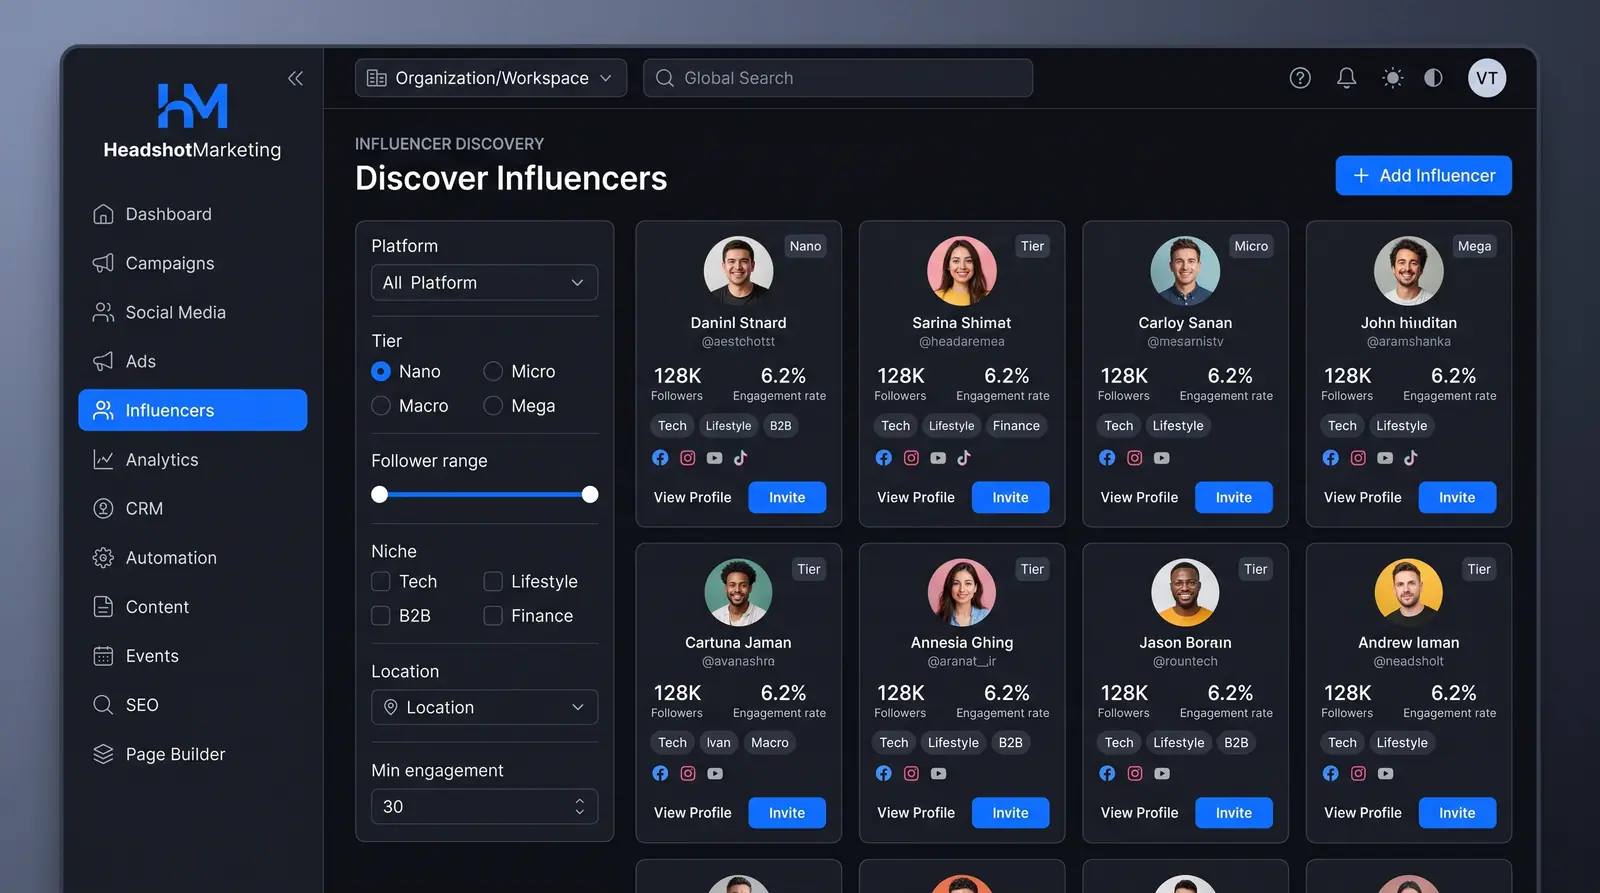Select the Mega tier radio button
Image resolution: width=1600 pixels, height=893 pixels.
[493, 406]
